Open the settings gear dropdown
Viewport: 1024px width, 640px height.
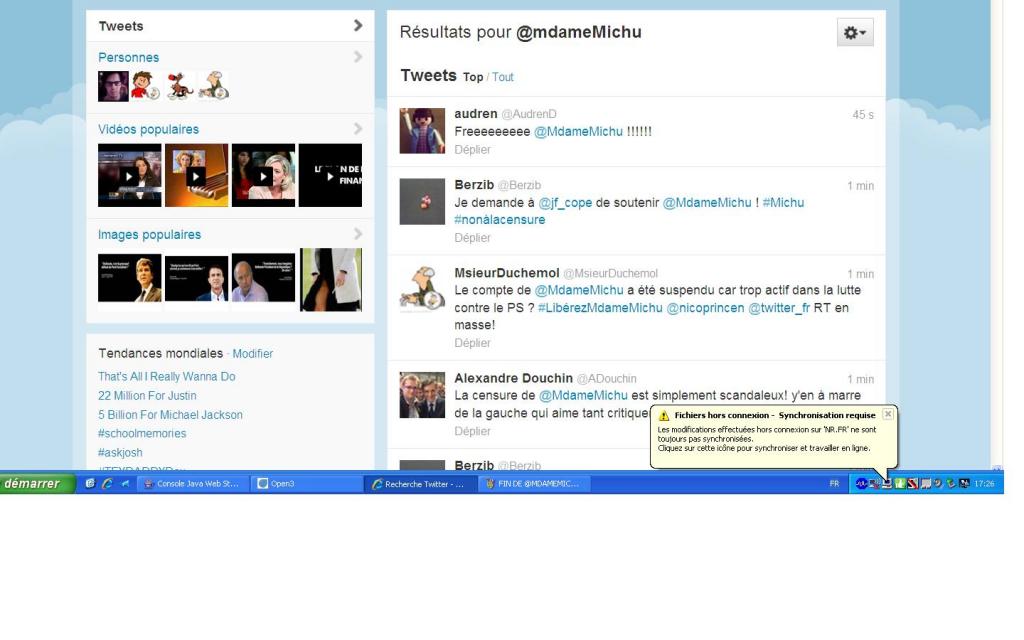(855, 33)
